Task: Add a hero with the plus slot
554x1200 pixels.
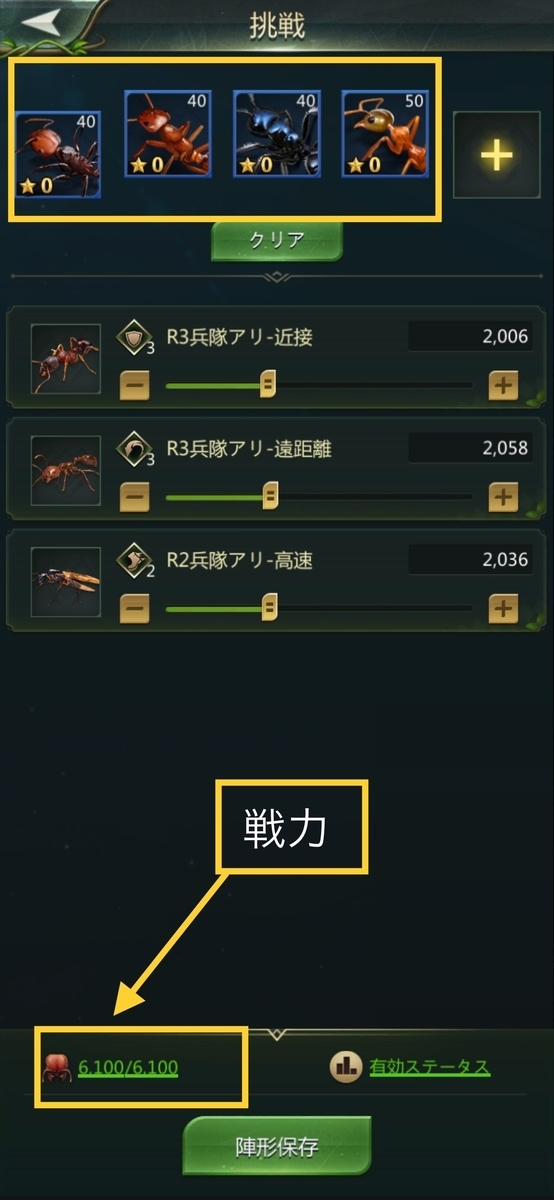Action: pos(497,154)
